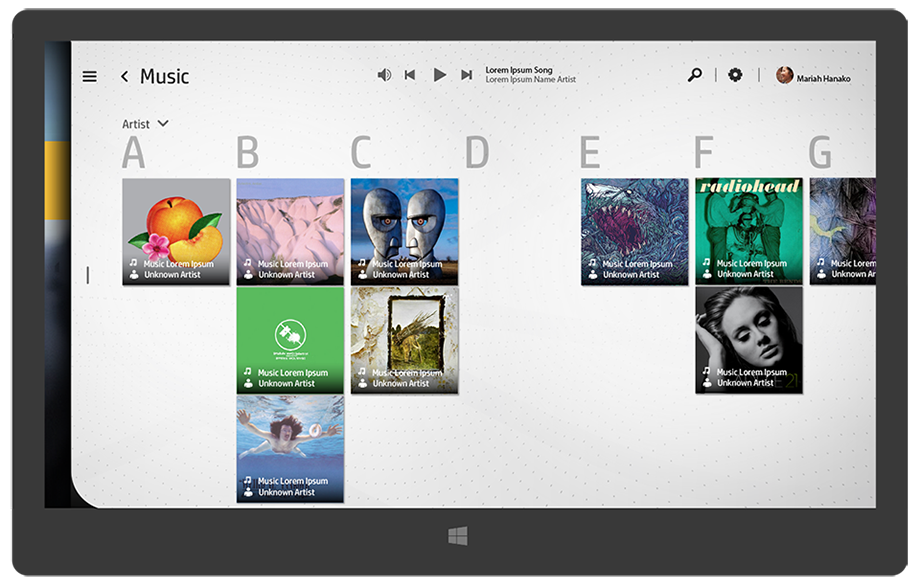Screen dimensions: 920x587
Task: Open the two metal heads album
Action: pos(405,232)
